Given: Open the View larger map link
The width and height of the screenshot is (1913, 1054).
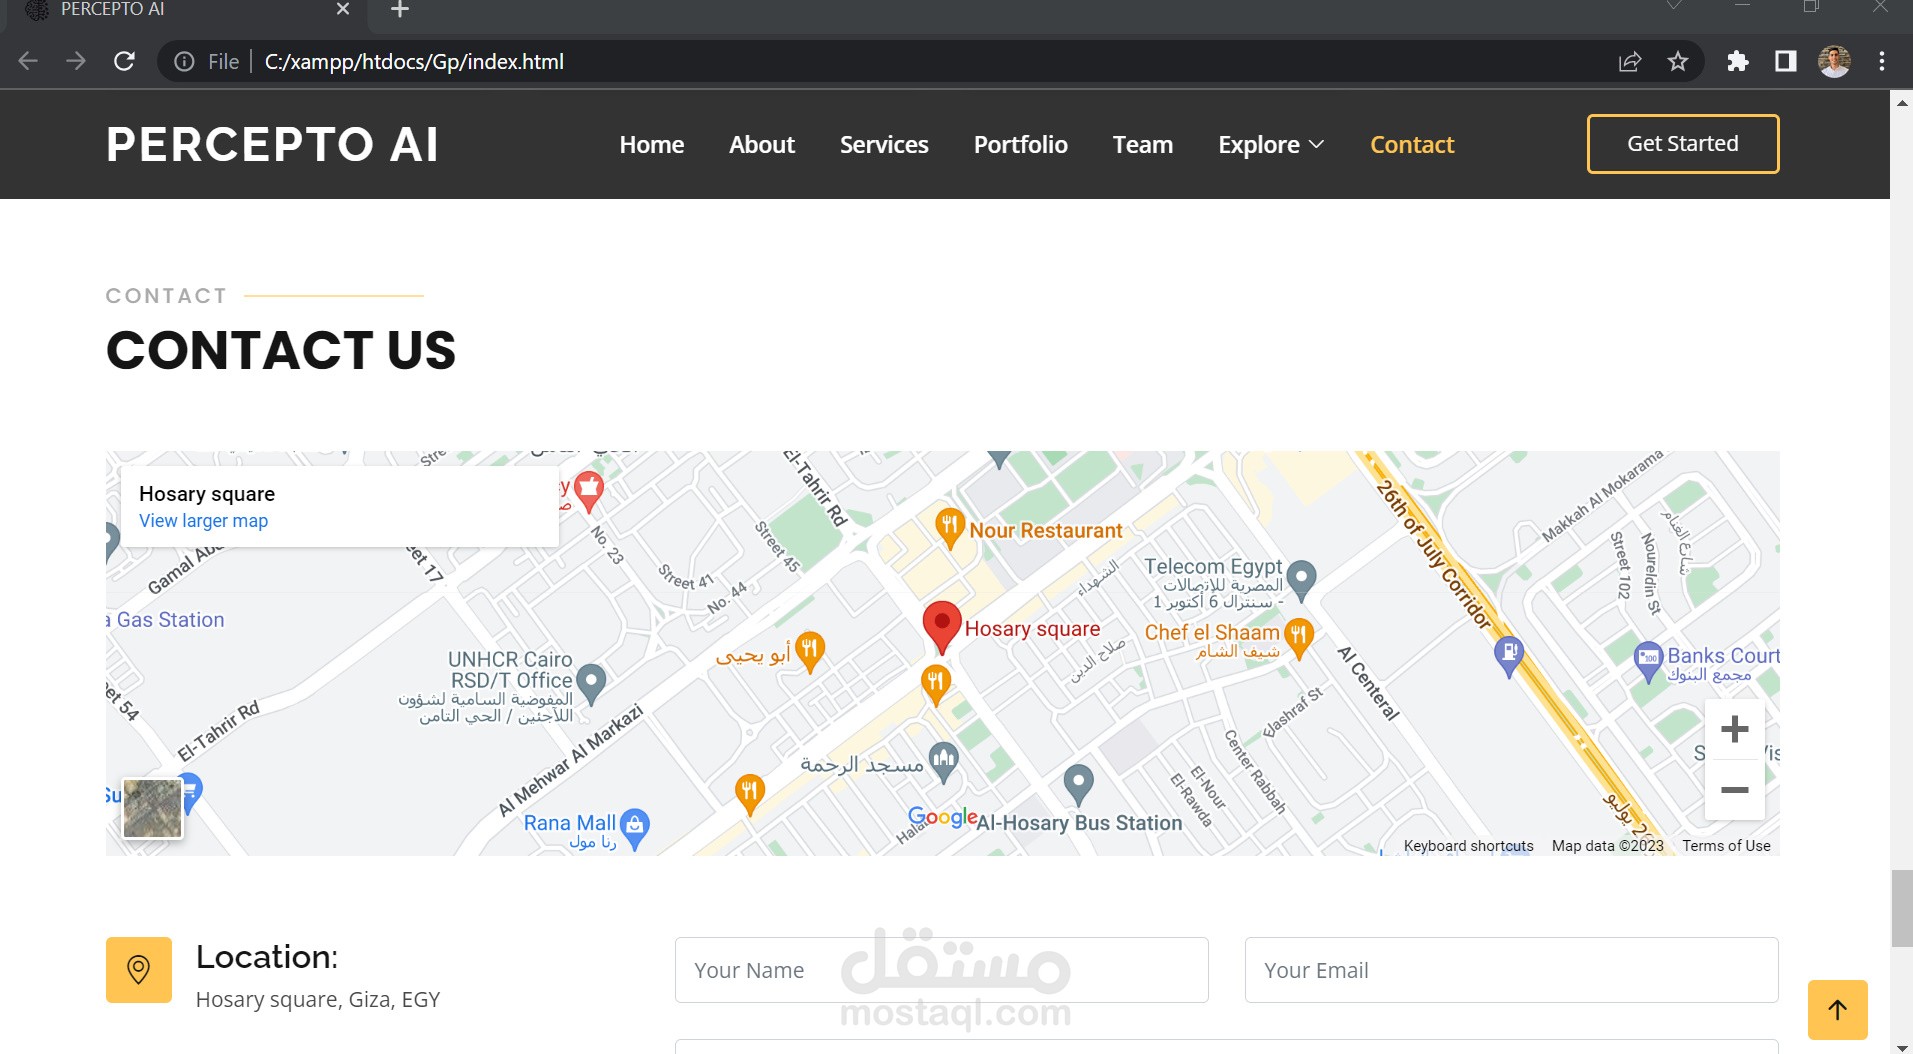Looking at the screenshot, I should point(203,521).
